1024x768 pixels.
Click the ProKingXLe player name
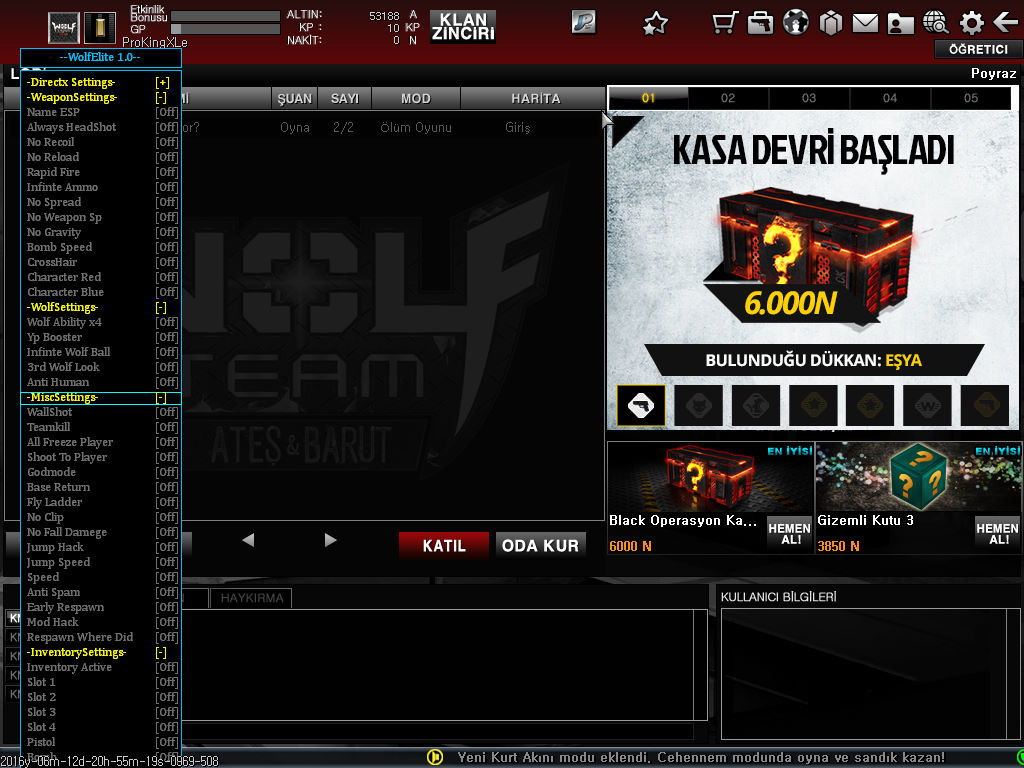coord(155,42)
